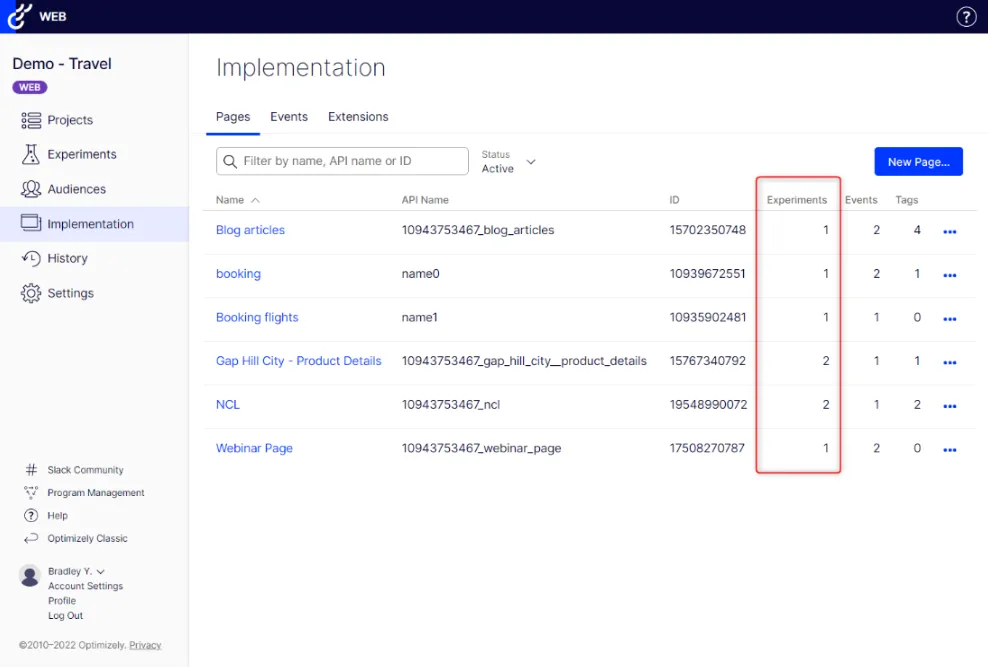Open the Booking flights page link
Image resolution: width=988 pixels, height=667 pixels.
(x=257, y=317)
